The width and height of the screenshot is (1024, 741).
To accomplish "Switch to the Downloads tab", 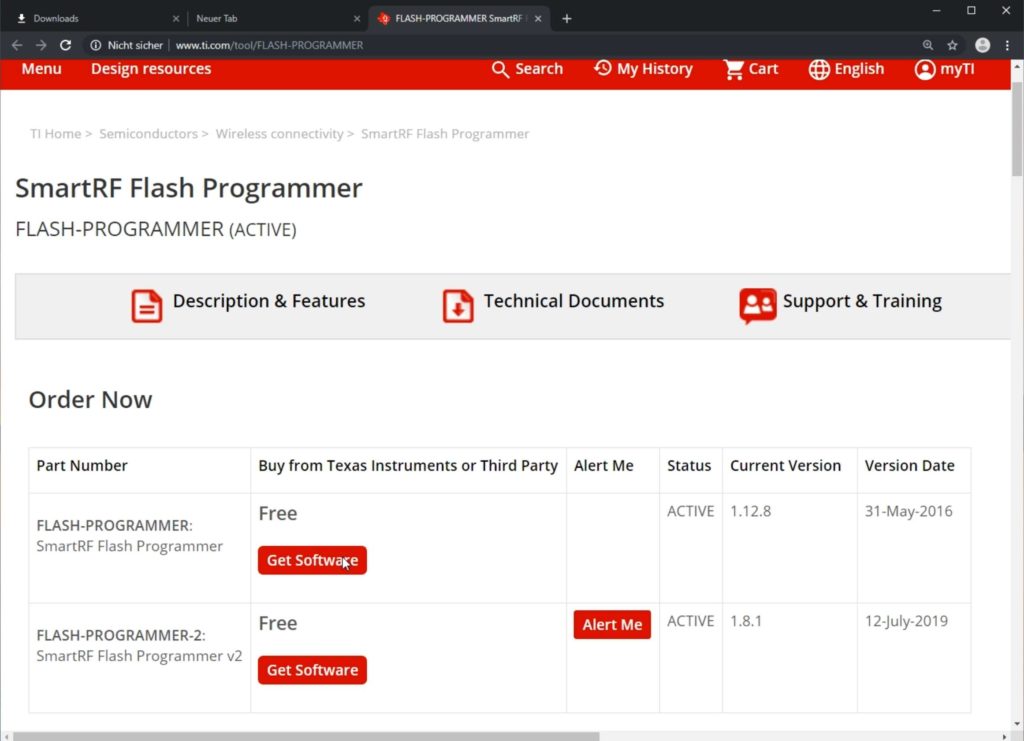I will tap(97, 18).
